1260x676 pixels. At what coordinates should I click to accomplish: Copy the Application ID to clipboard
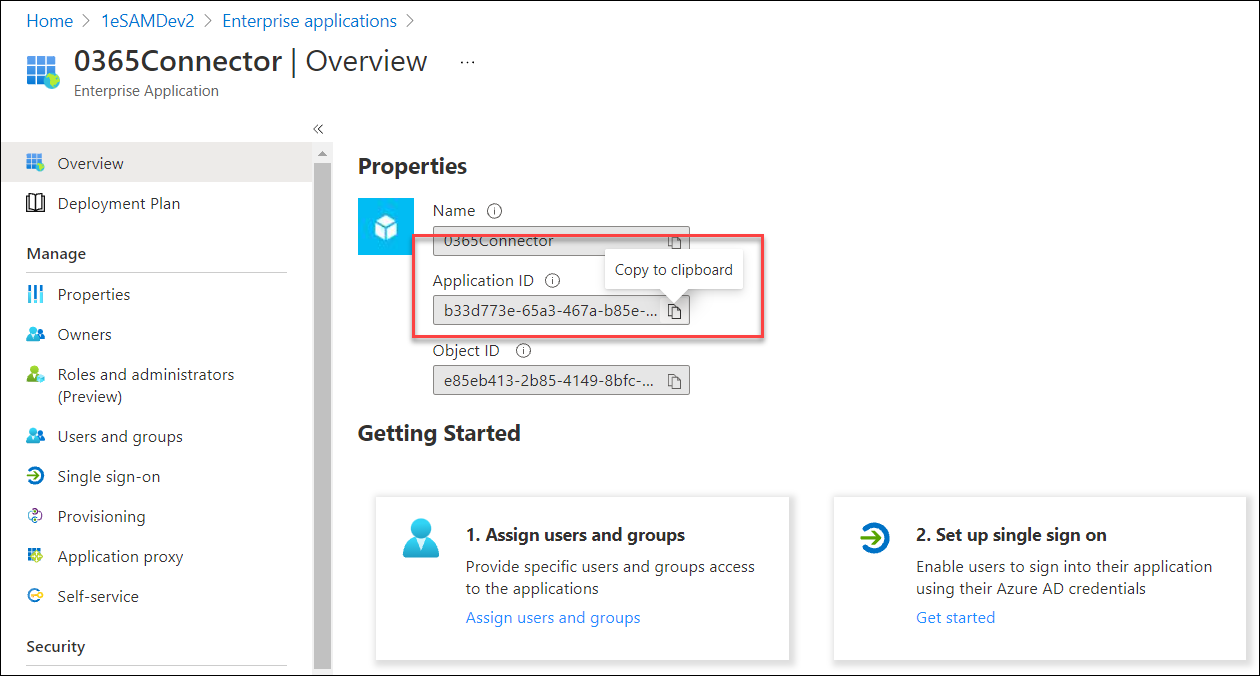pyautogui.click(x=675, y=312)
